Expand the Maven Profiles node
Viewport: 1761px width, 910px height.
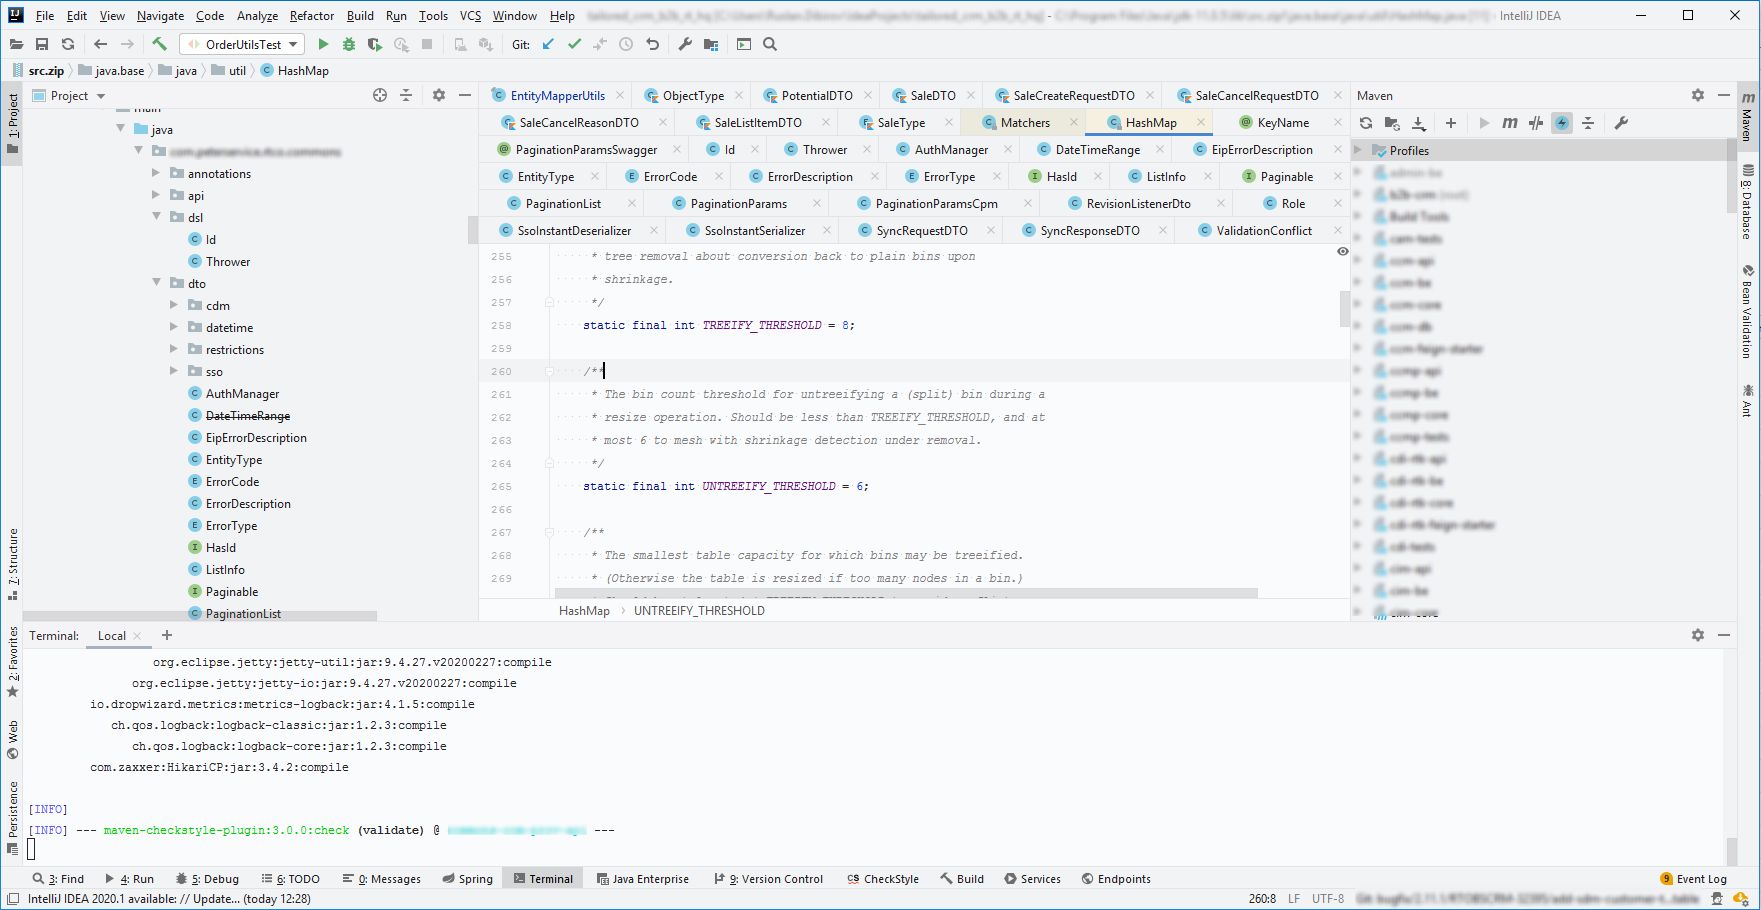(1359, 150)
